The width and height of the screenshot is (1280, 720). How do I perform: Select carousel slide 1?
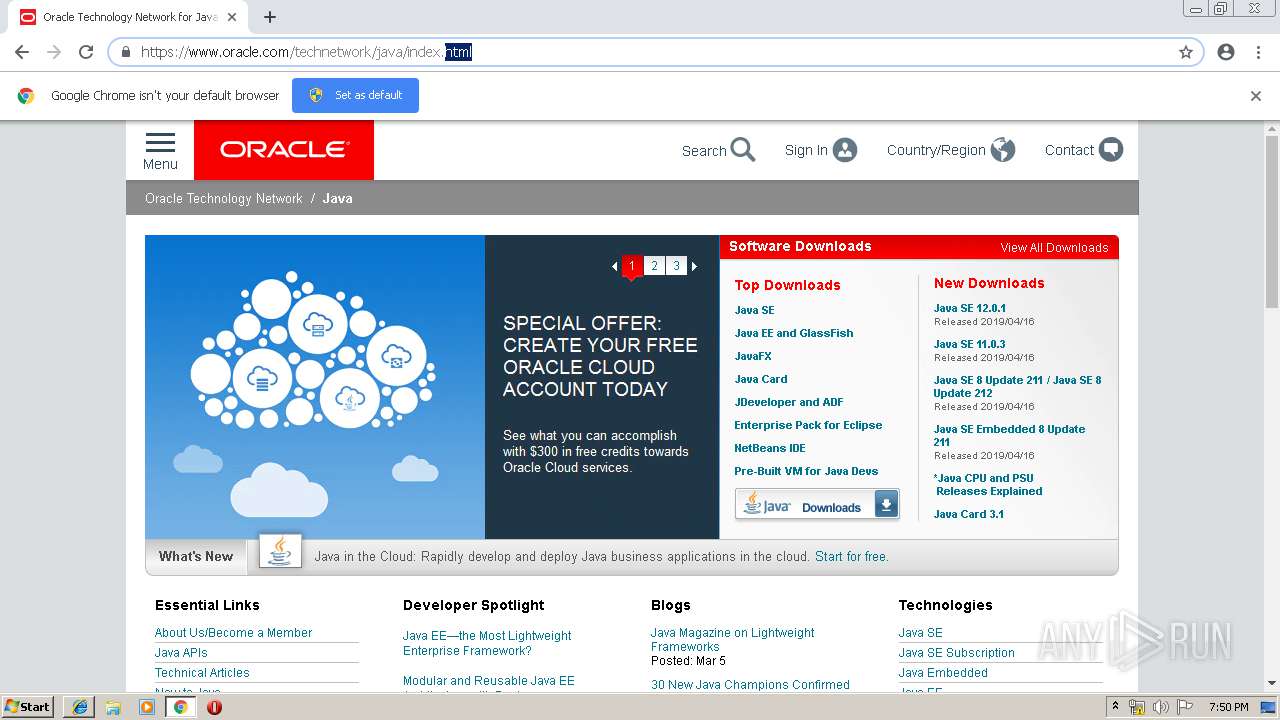coord(632,266)
